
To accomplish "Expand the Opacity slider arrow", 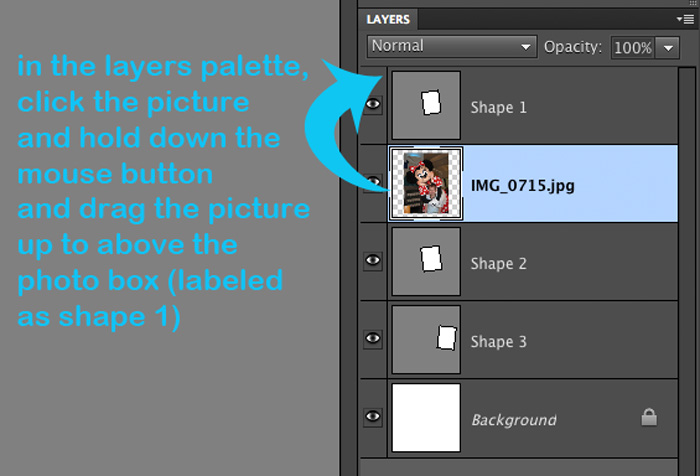I will tap(668, 48).
